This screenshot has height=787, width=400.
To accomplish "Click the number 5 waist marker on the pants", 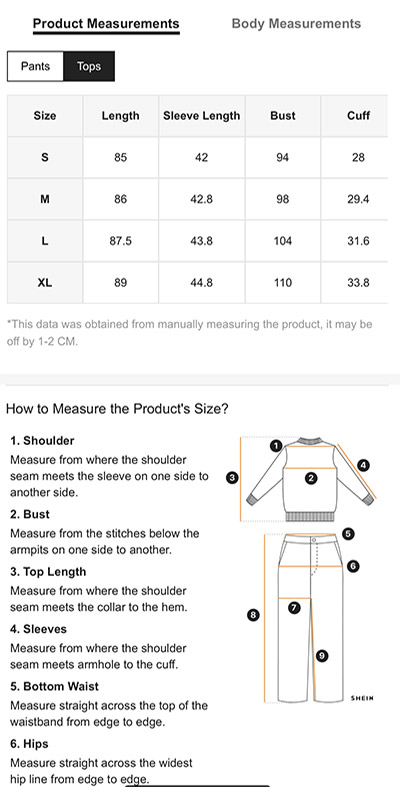I will point(348,534).
